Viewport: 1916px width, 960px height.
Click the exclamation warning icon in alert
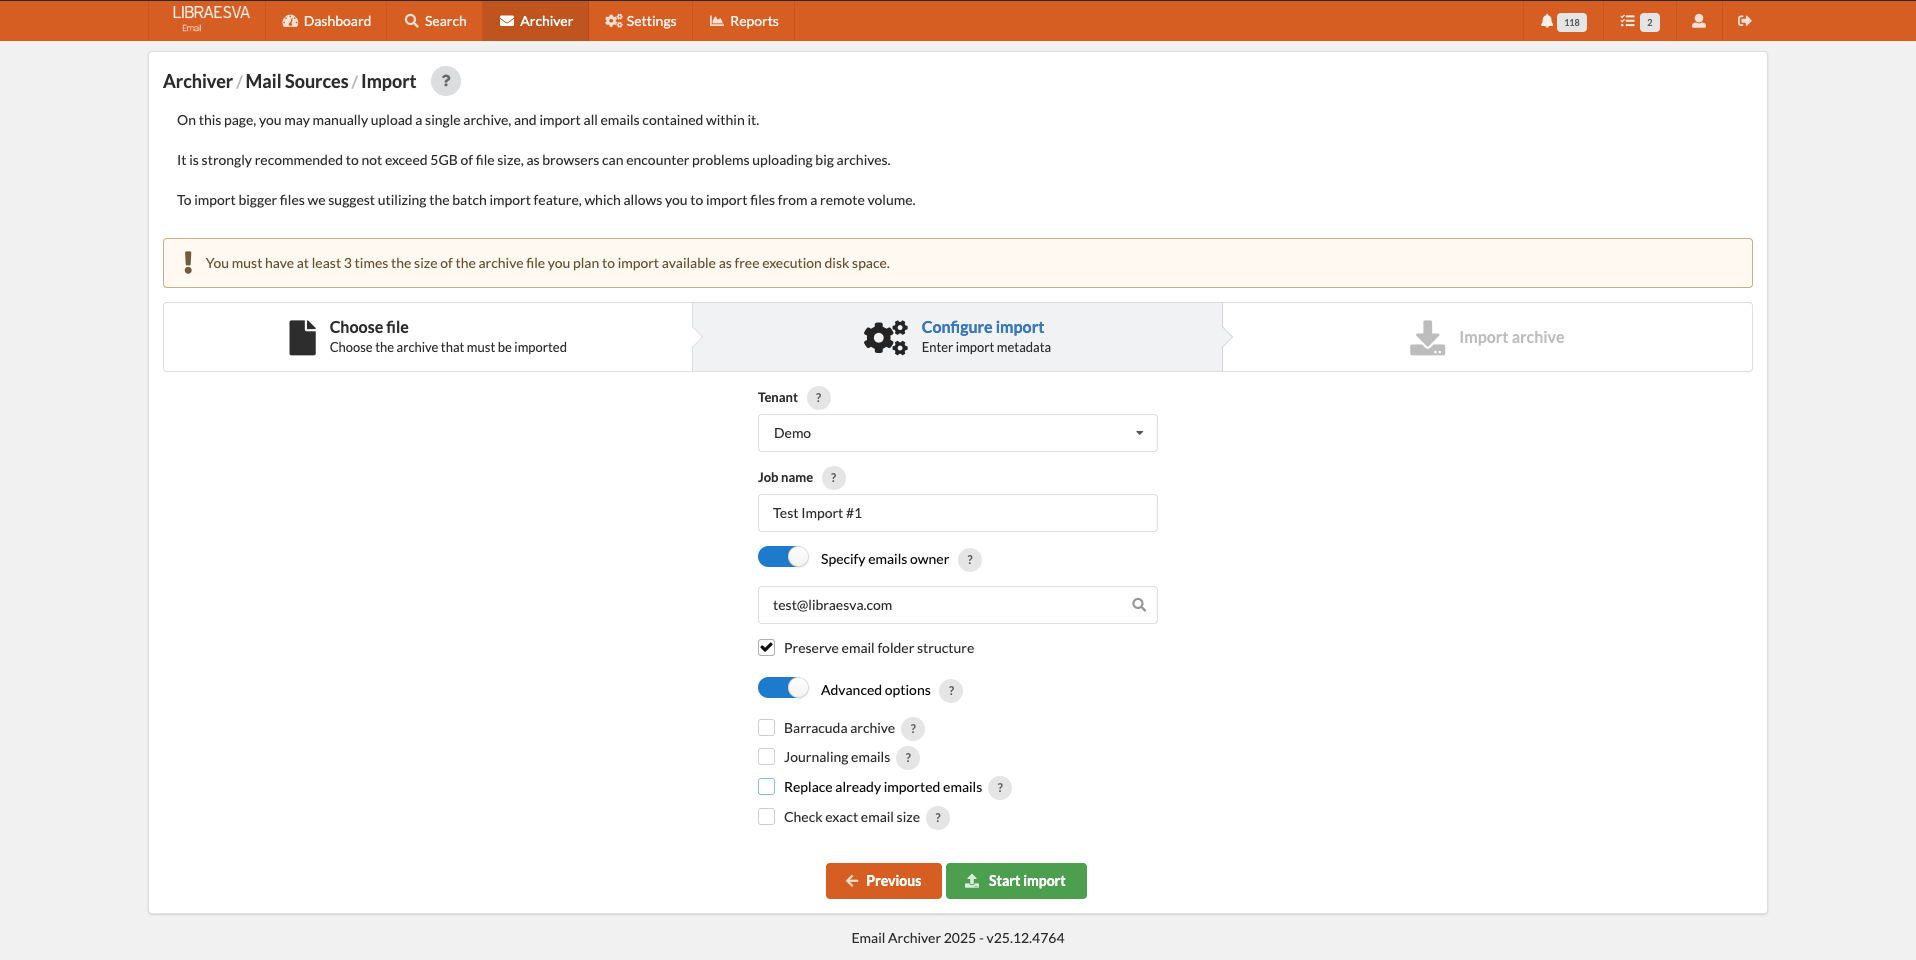(x=188, y=263)
